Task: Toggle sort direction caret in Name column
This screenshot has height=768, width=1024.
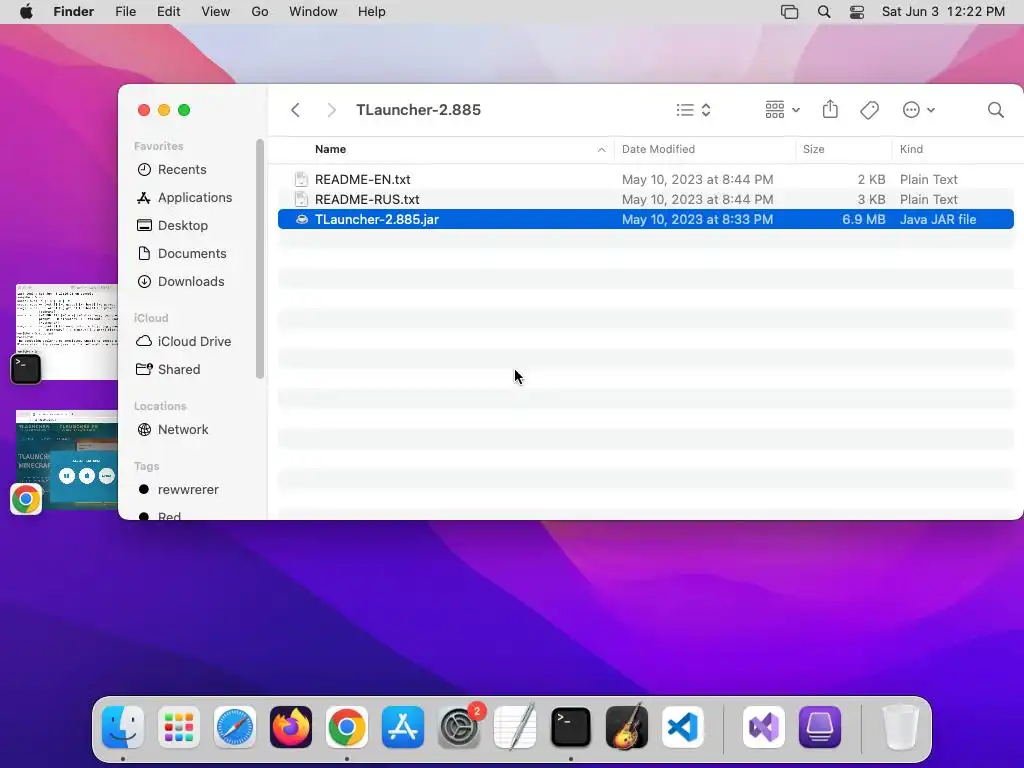Action: pyautogui.click(x=601, y=150)
